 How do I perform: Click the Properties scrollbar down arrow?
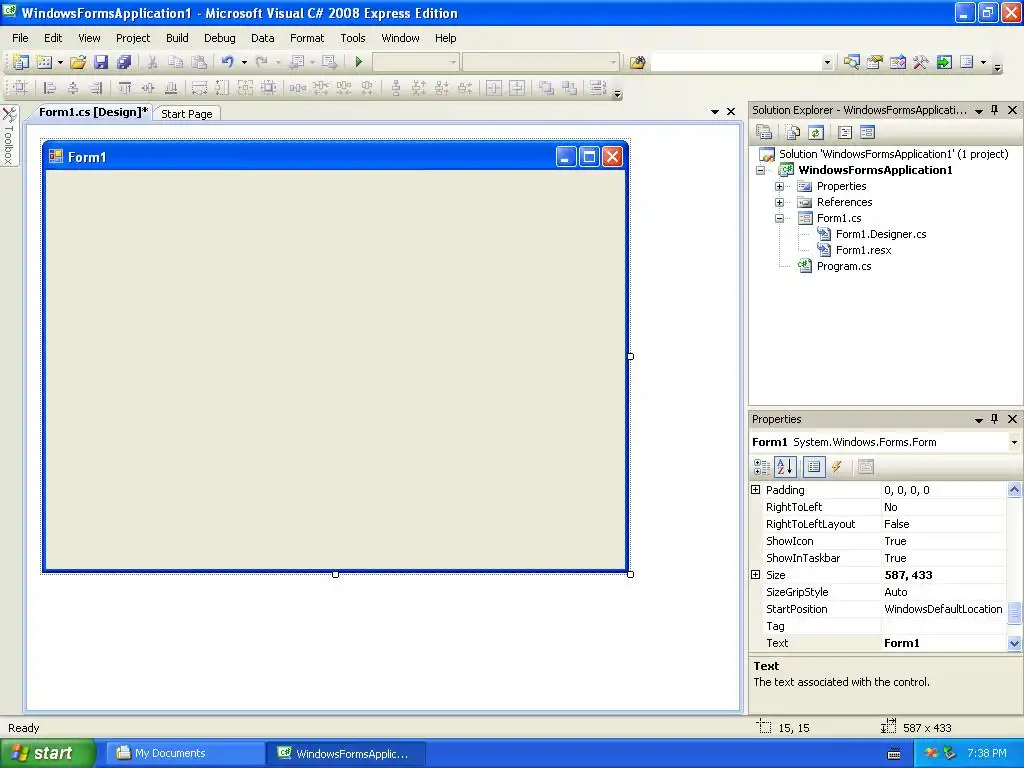coord(1014,643)
